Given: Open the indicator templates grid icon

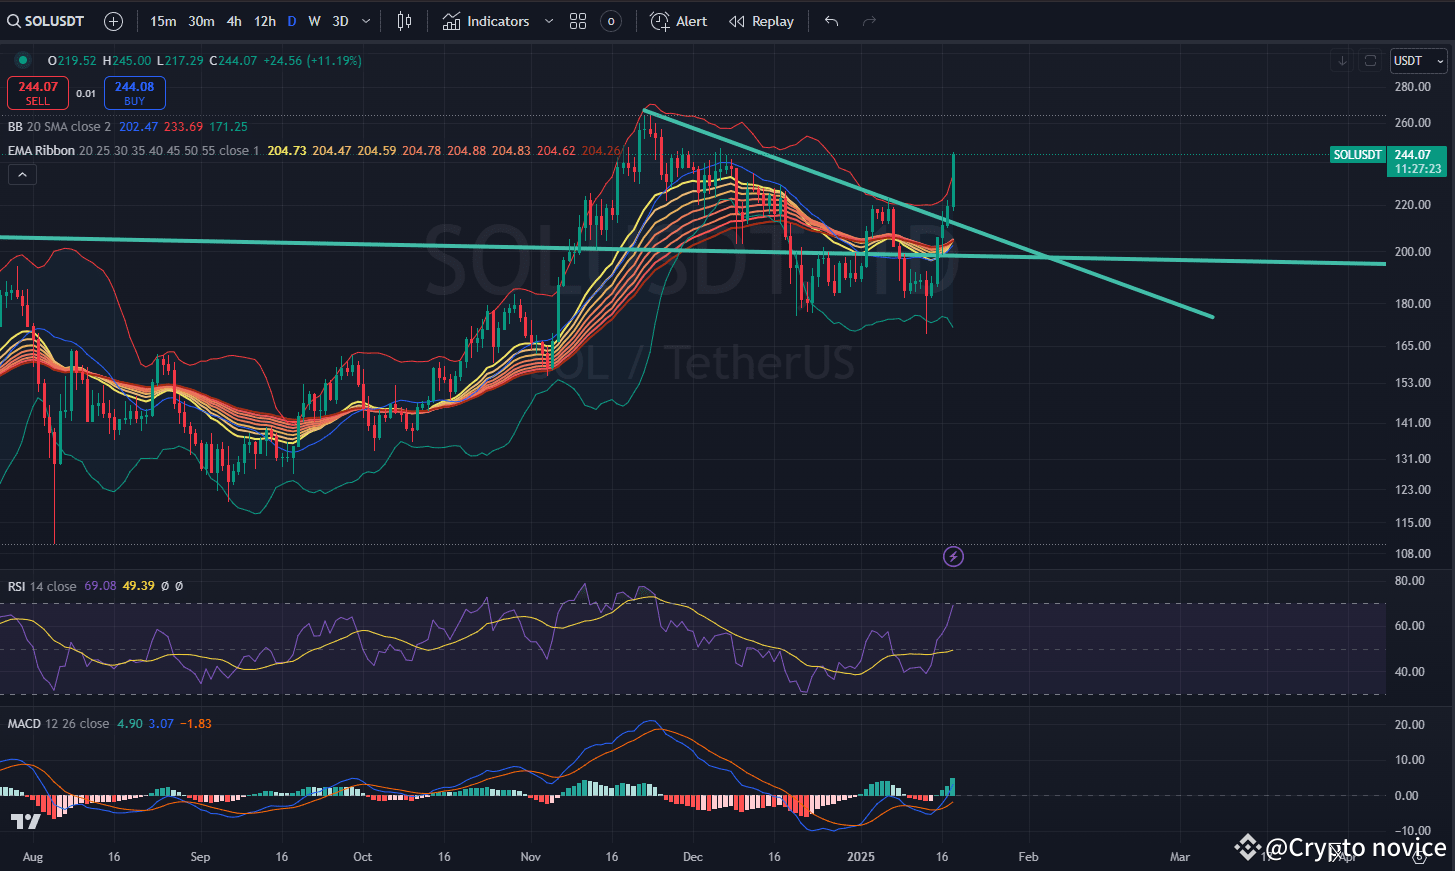Looking at the screenshot, I should [x=578, y=21].
